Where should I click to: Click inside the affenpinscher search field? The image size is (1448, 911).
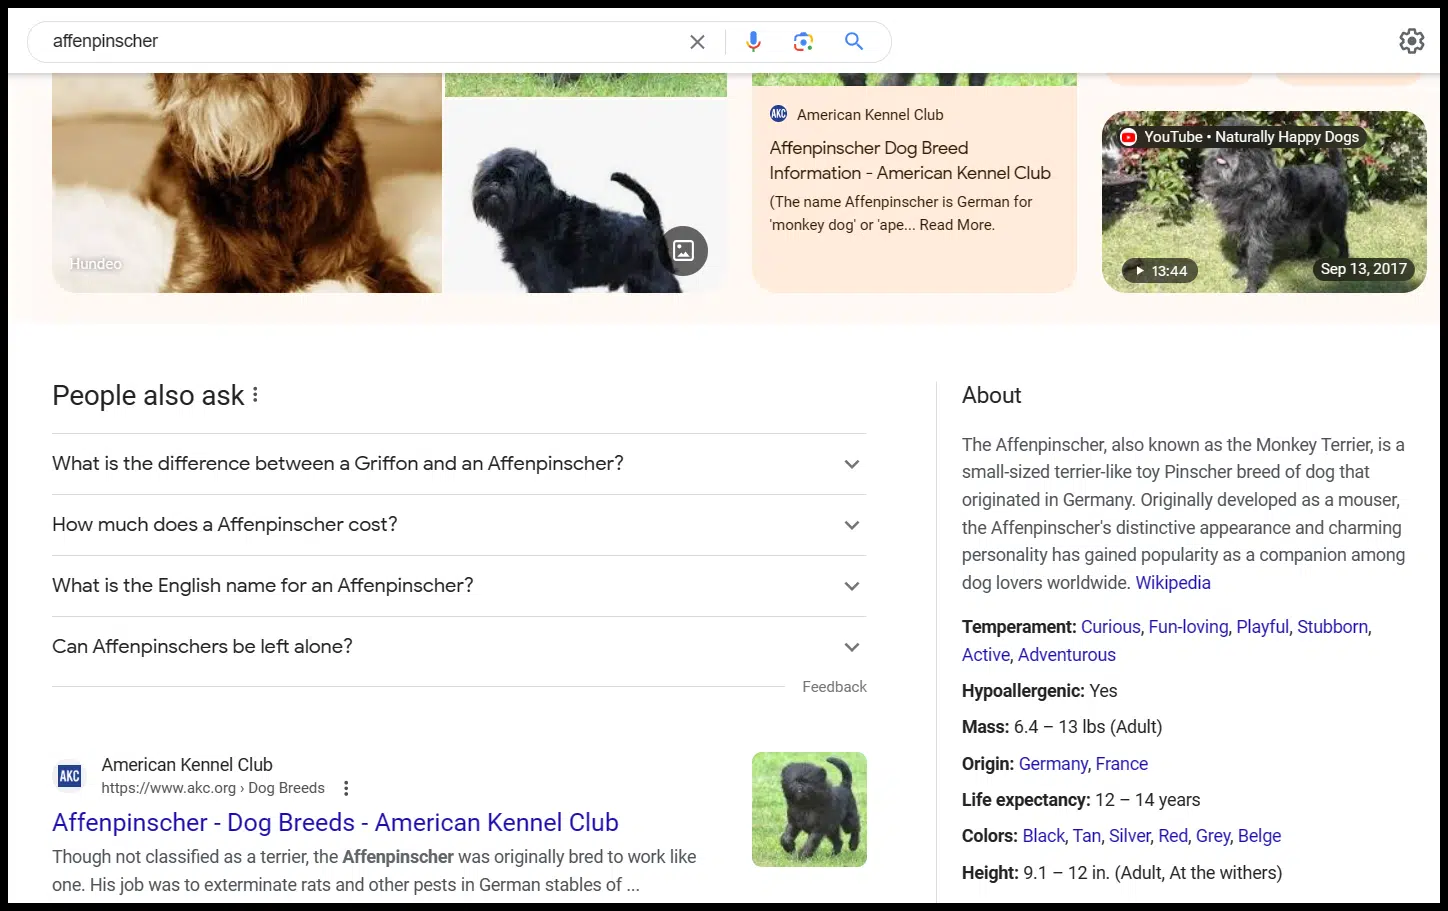coord(300,41)
